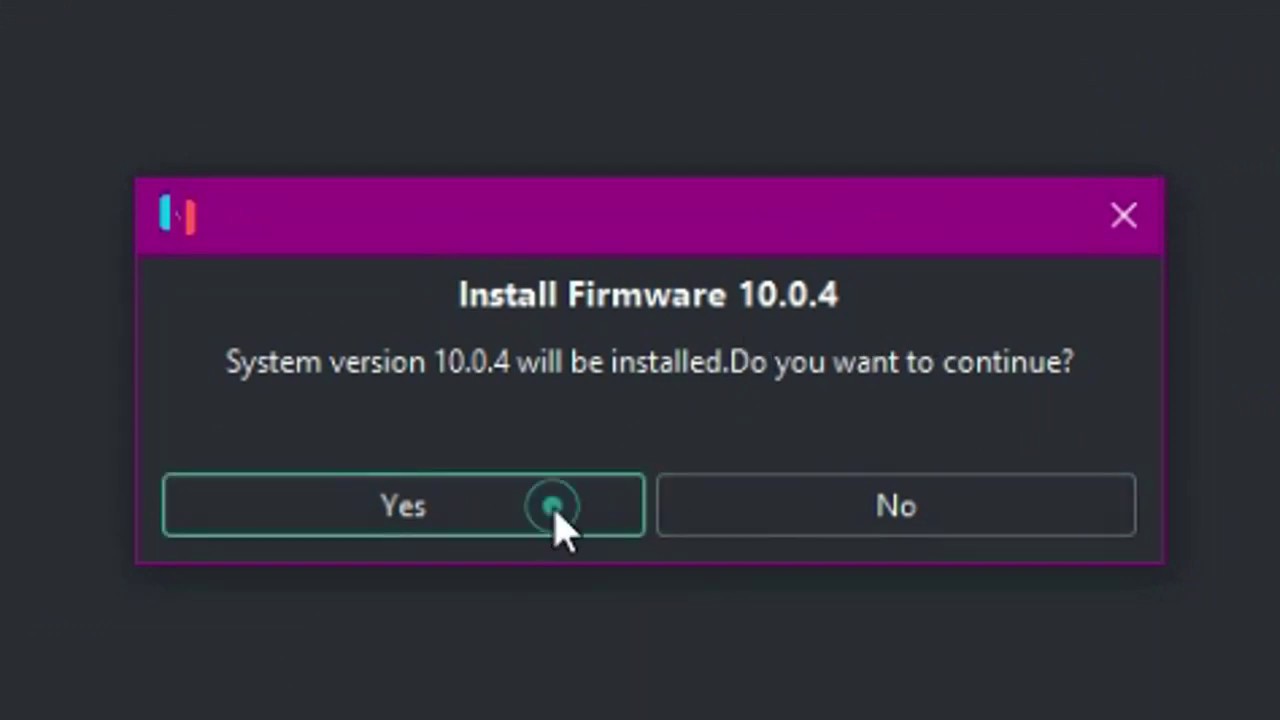Viewport: 1280px width, 720px height.
Task: Click the empty magenta title bar area
Action: [650, 216]
